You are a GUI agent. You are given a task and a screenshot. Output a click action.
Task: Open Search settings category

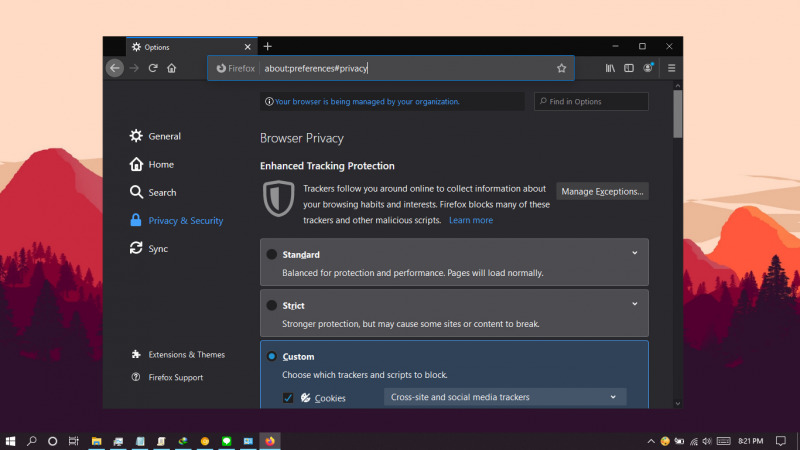coord(153,192)
